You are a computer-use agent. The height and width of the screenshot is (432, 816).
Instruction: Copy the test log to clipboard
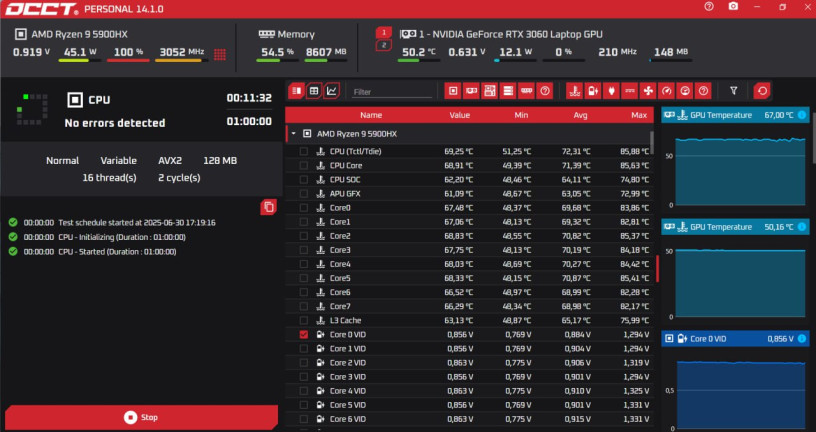pyautogui.click(x=269, y=207)
